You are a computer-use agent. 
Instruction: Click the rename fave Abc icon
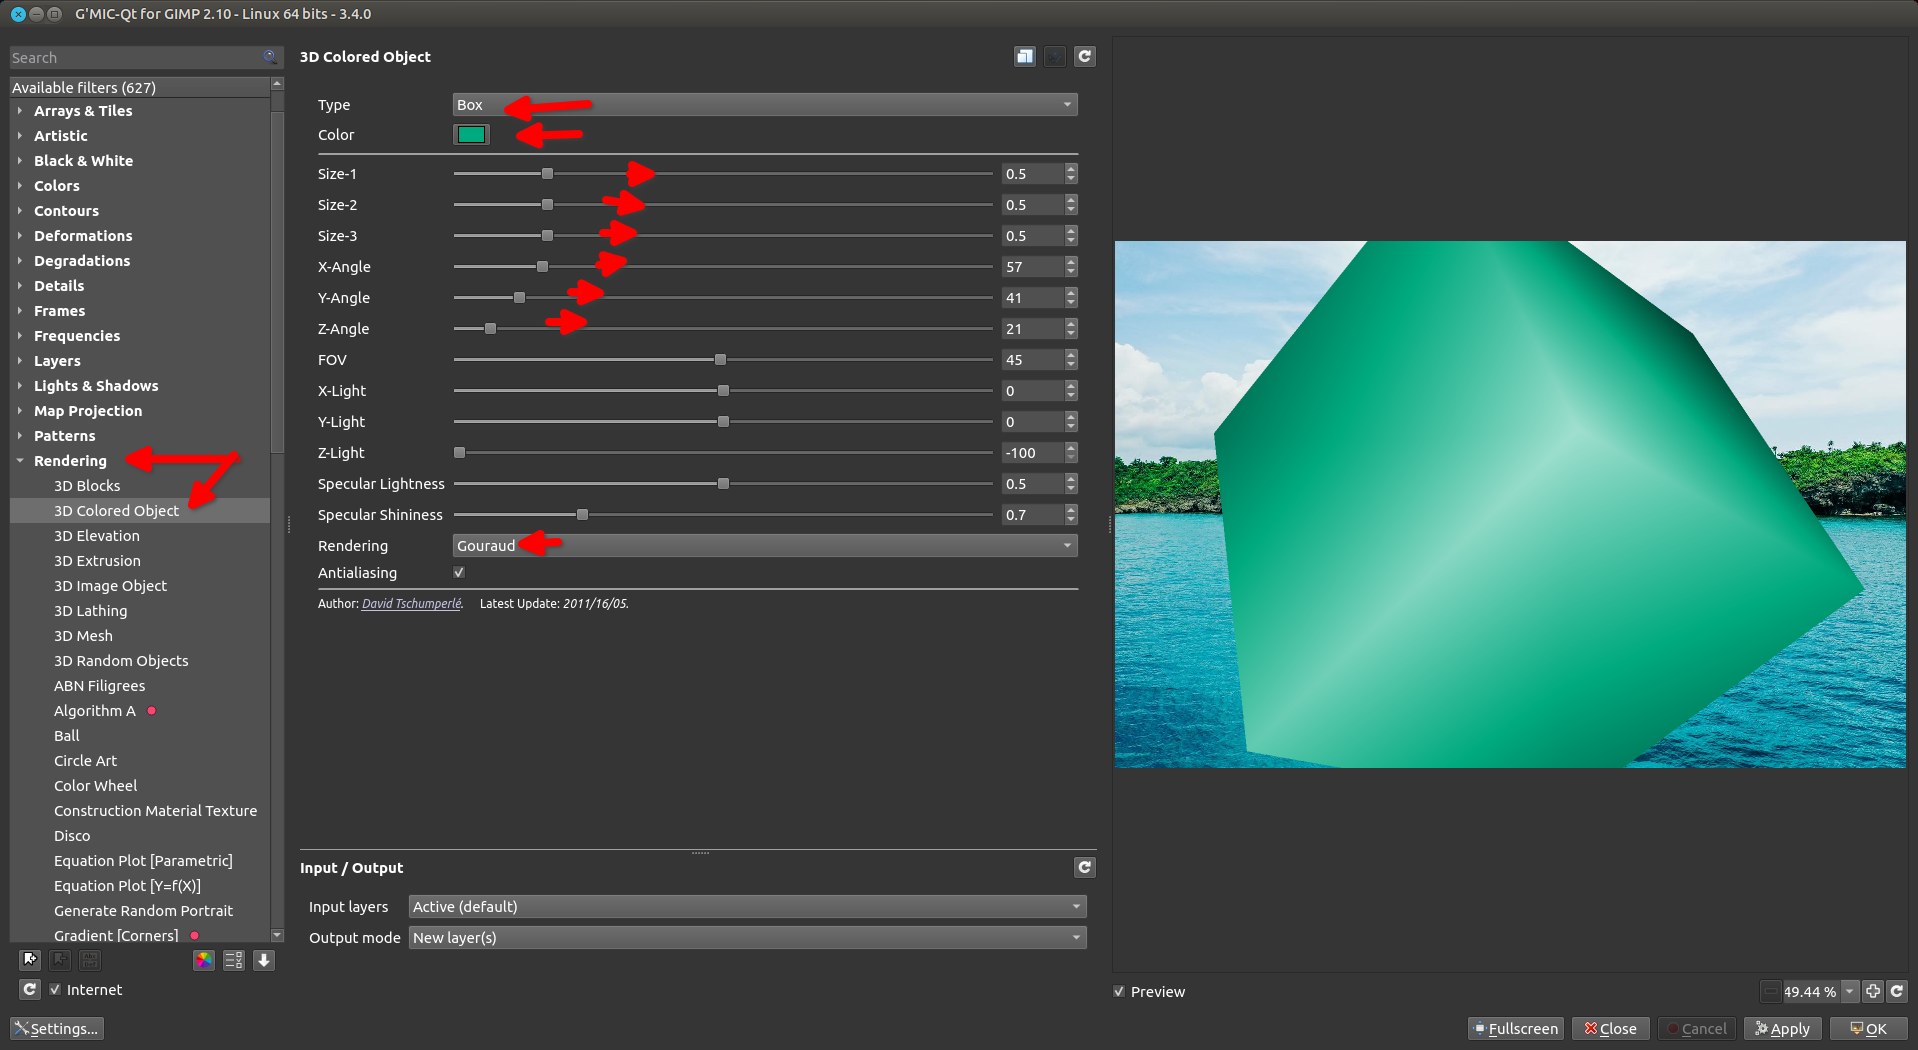(90, 960)
